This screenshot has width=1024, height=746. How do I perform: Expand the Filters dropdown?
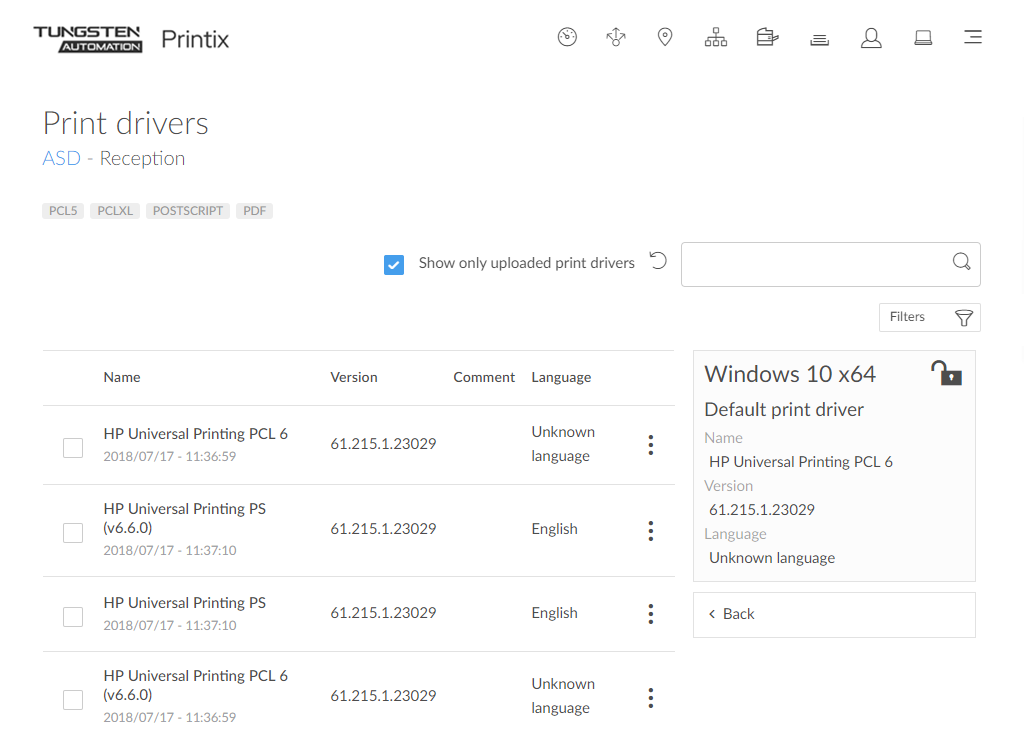[929, 317]
